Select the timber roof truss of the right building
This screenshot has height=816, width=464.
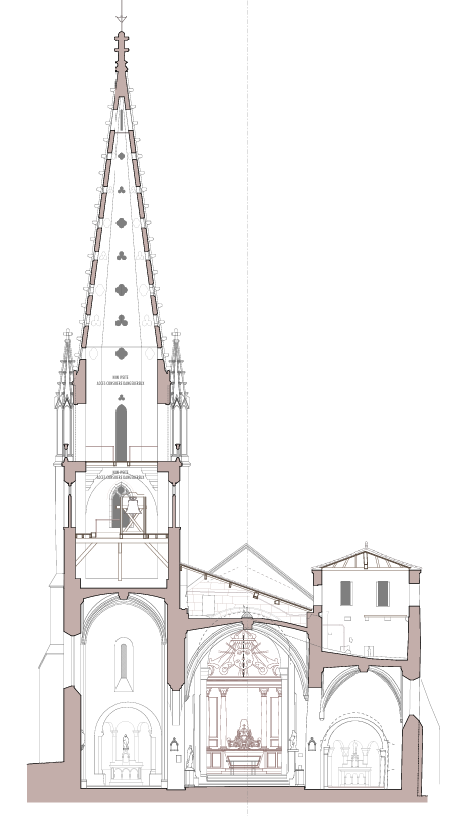[366, 558]
